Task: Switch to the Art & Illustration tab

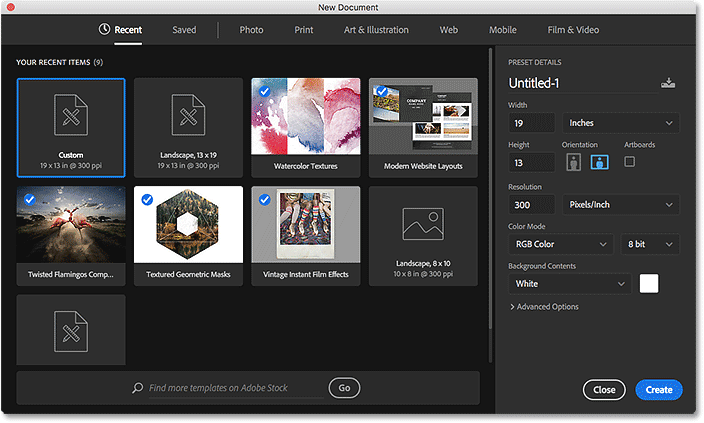Action: (374, 30)
